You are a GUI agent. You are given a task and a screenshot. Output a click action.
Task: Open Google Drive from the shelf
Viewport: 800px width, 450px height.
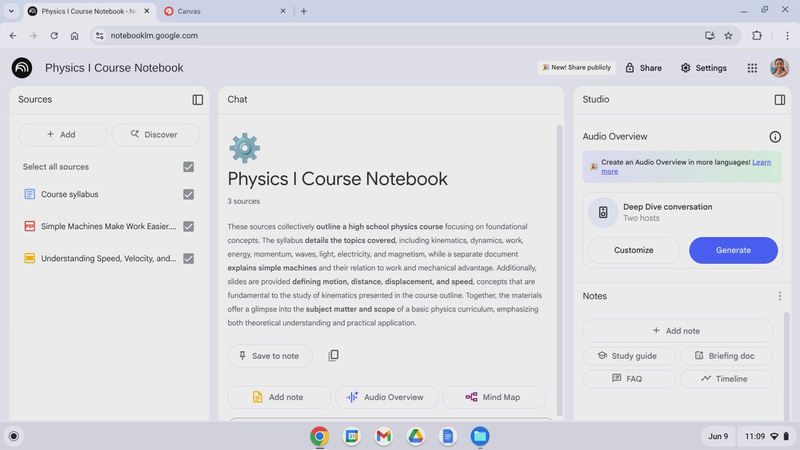point(416,436)
